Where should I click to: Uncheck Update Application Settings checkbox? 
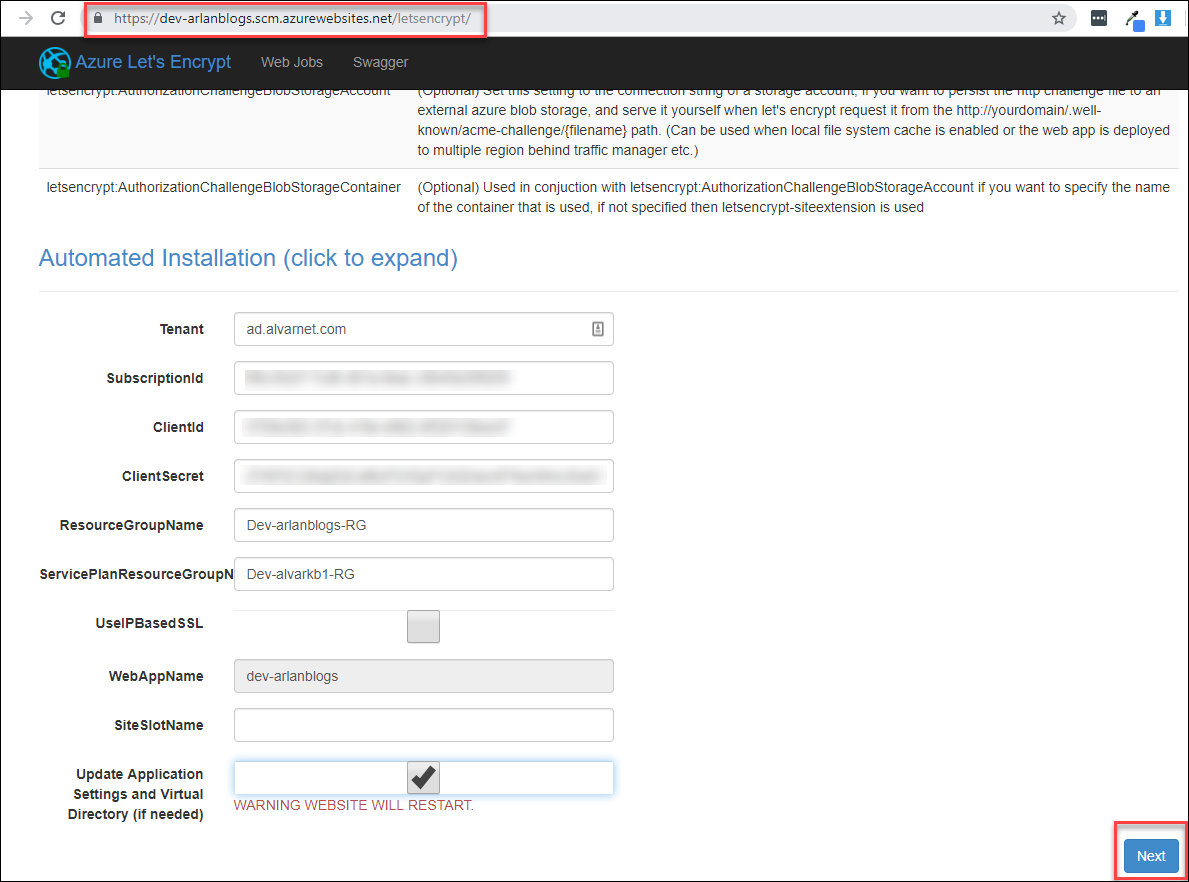pyautogui.click(x=423, y=778)
